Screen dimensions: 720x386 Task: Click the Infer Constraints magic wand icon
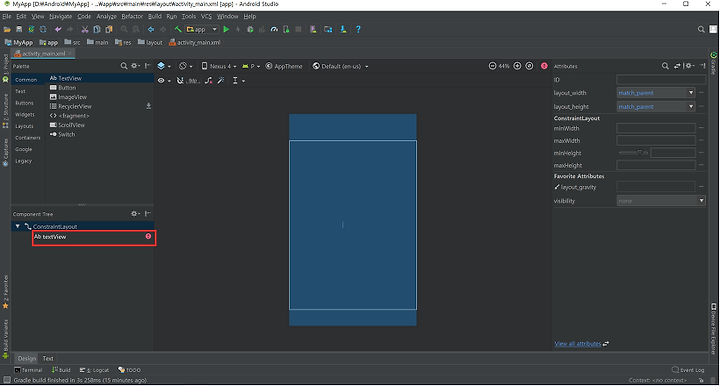tap(221, 81)
